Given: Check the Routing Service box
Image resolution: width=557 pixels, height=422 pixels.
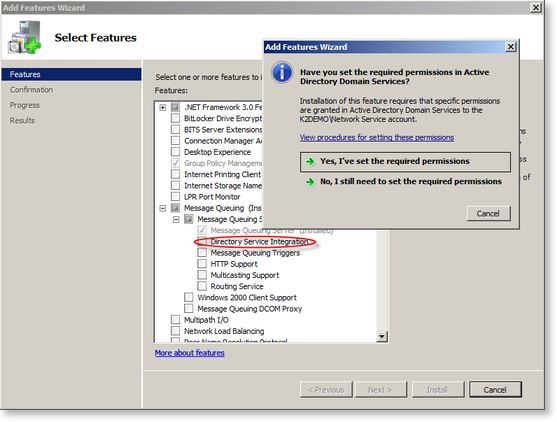Looking at the screenshot, I should point(202,286).
